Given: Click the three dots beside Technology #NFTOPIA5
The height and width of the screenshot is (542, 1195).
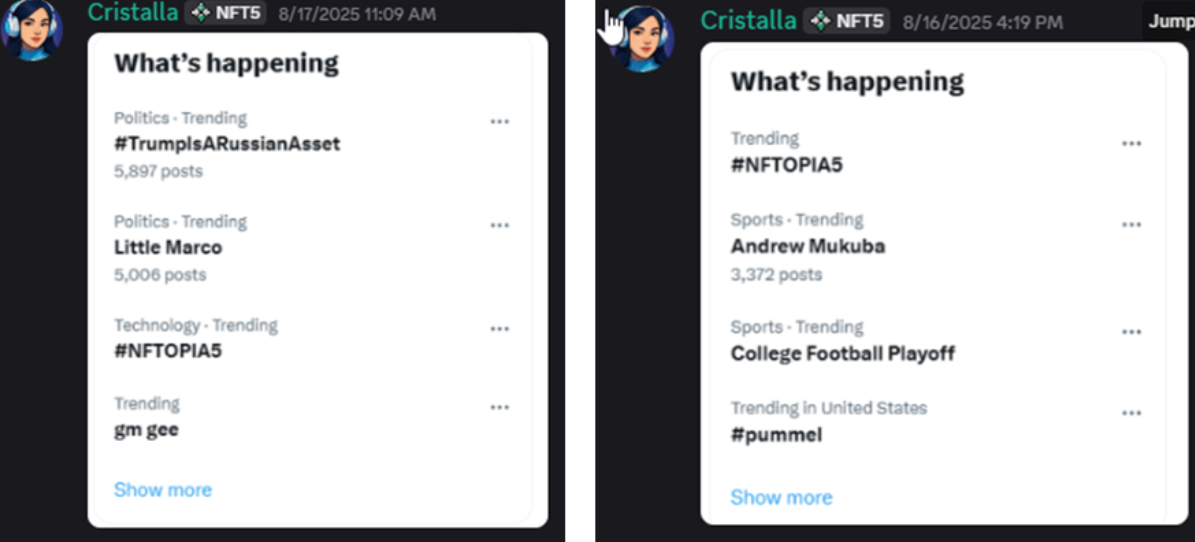Looking at the screenshot, I should click(x=499, y=329).
